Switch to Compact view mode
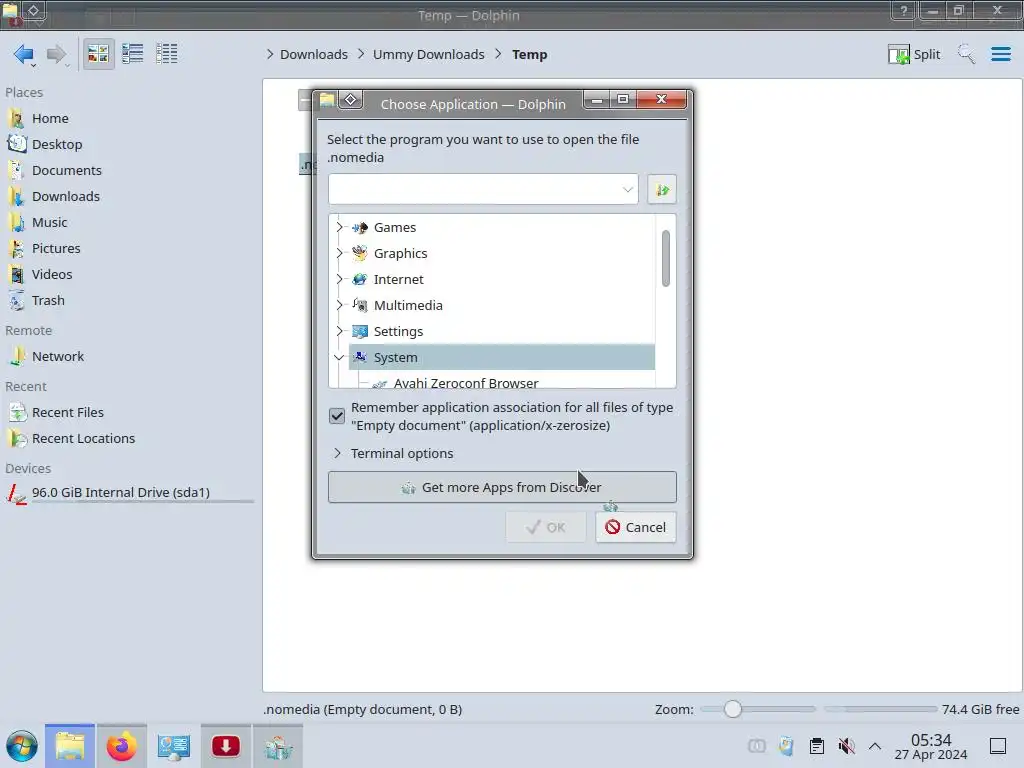This screenshot has width=1024, height=768. 133,54
